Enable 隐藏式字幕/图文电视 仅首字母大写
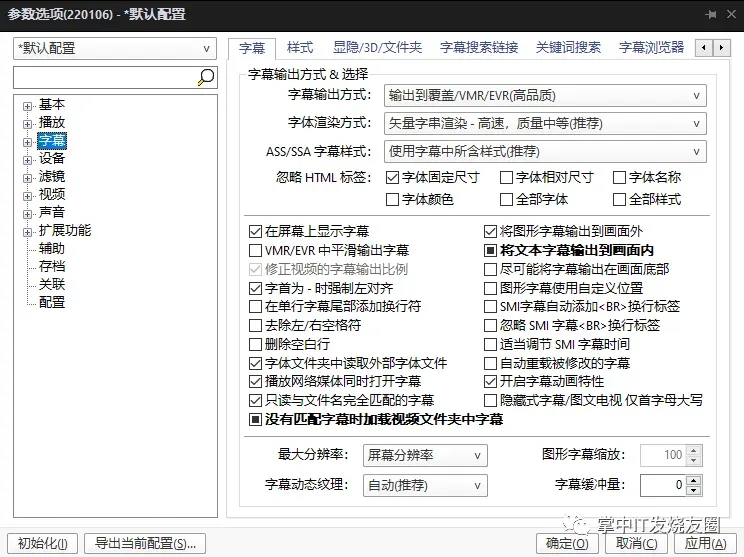 (x=490, y=400)
